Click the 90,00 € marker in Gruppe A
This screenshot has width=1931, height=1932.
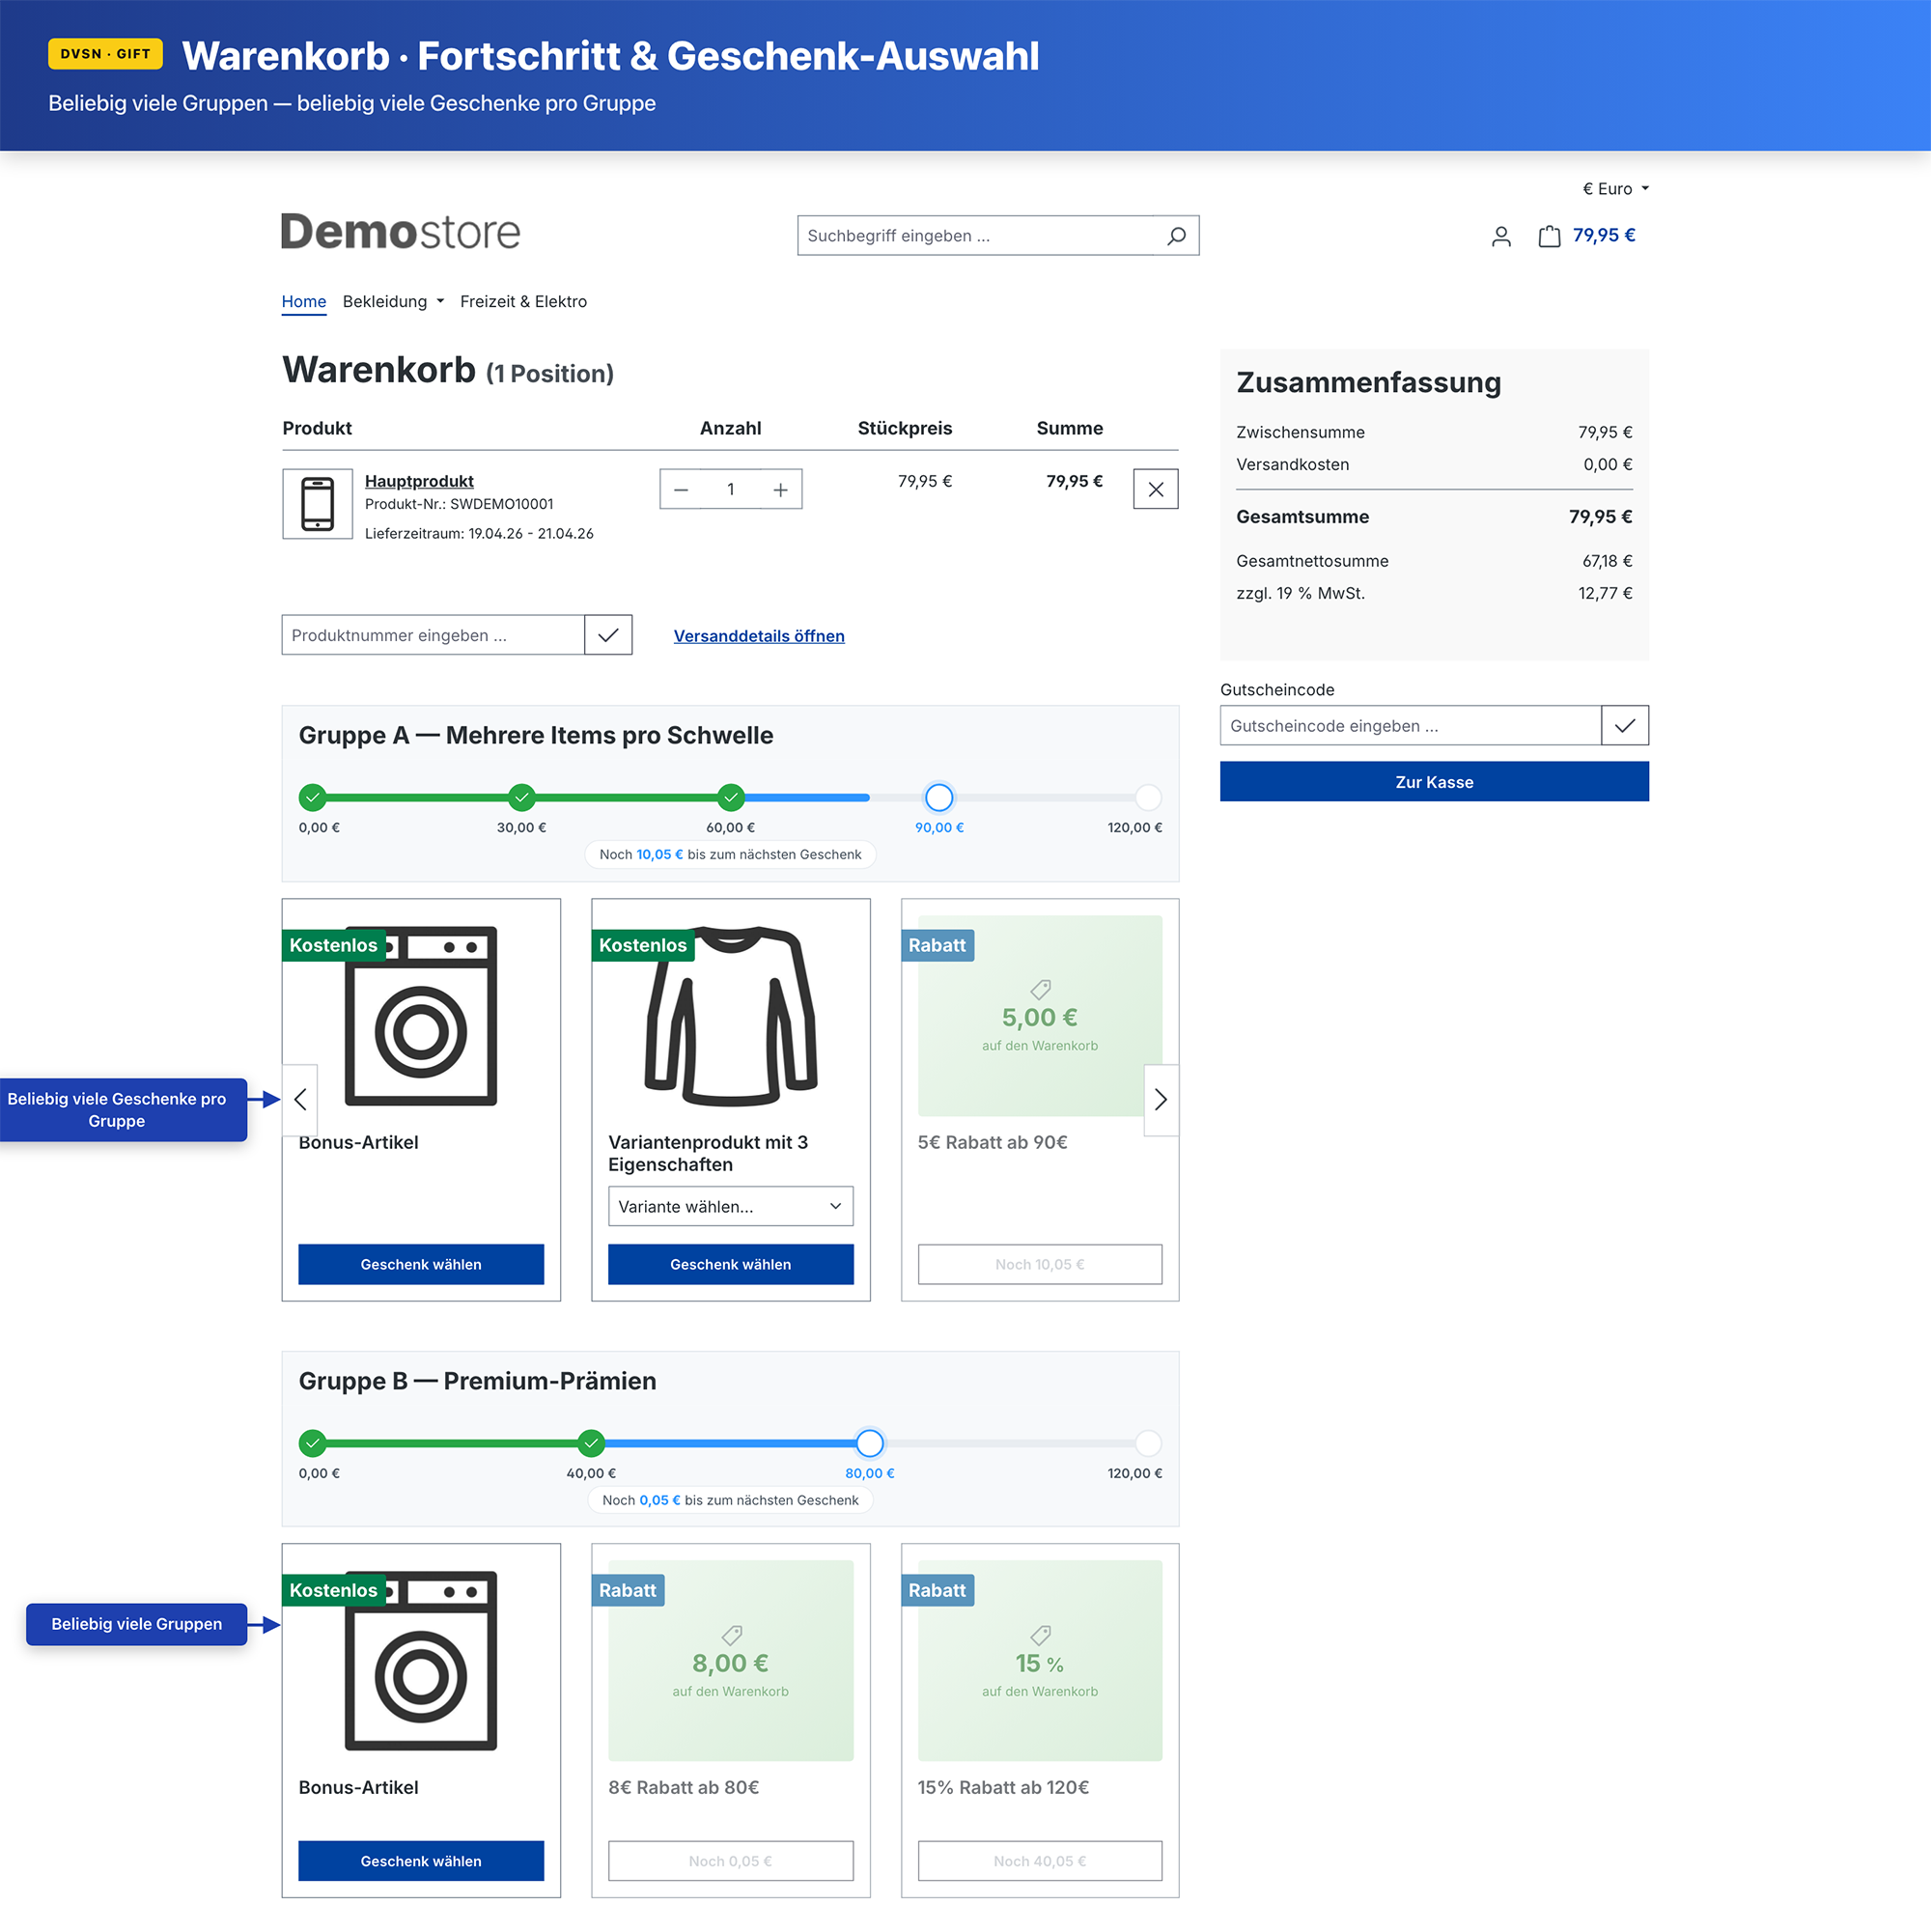point(938,798)
